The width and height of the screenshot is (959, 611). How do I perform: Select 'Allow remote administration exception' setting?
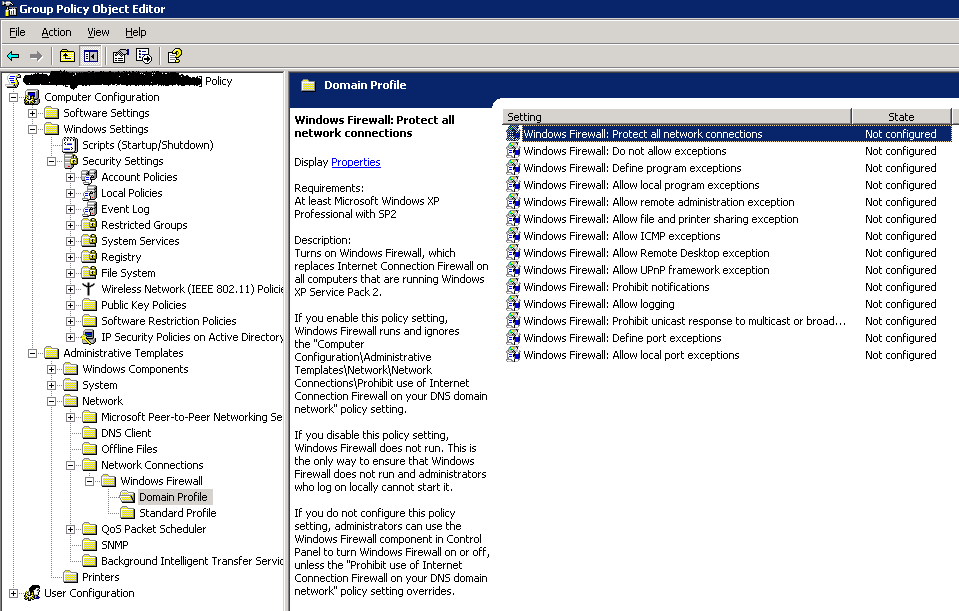[659, 202]
